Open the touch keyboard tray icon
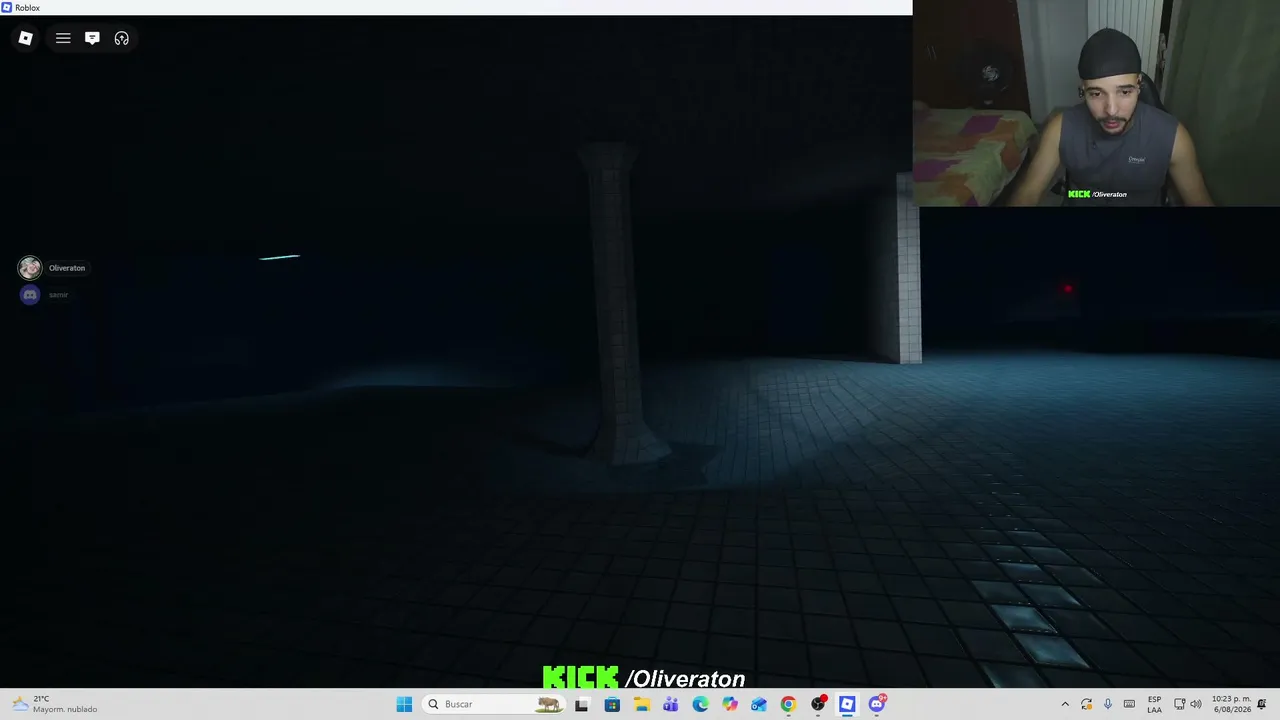The width and height of the screenshot is (1280, 720). pos(1129,704)
